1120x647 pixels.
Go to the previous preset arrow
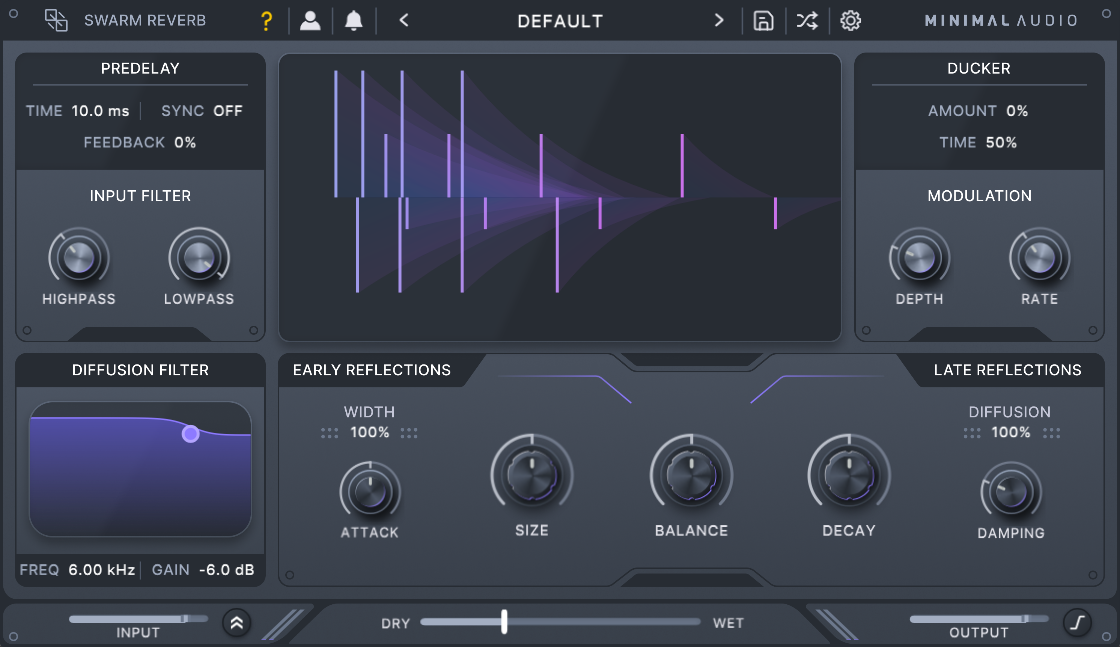pos(403,21)
